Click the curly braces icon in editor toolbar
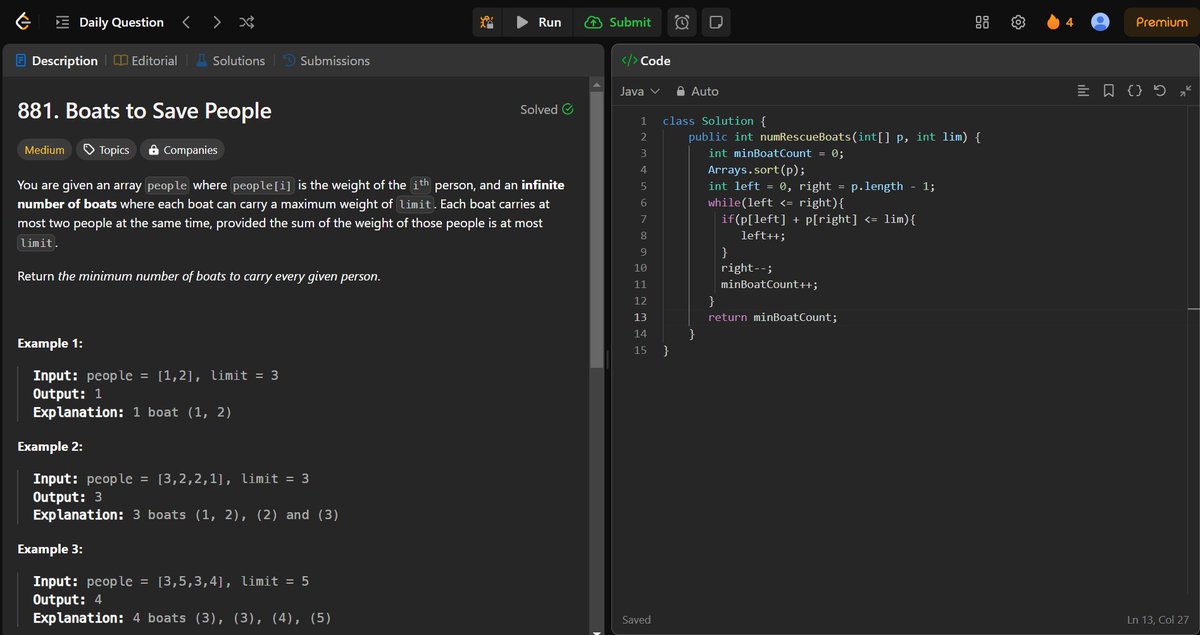The height and width of the screenshot is (635, 1200). pyautogui.click(x=1134, y=91)
